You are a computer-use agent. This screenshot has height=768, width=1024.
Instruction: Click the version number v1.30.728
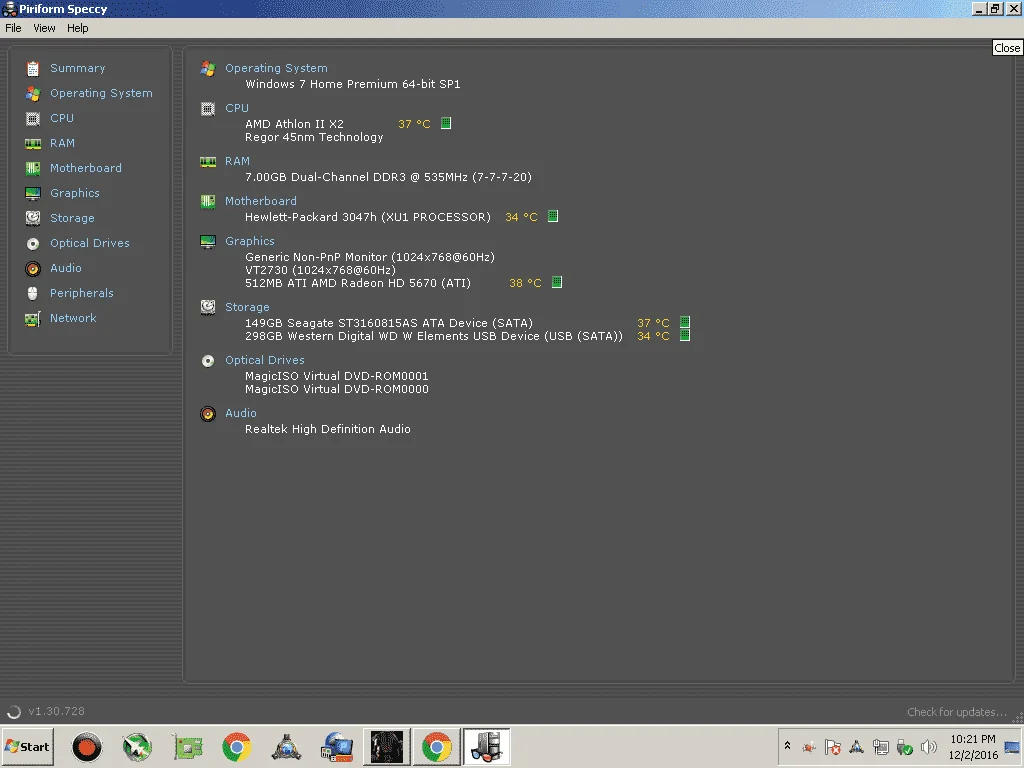[x=56, y=711]
